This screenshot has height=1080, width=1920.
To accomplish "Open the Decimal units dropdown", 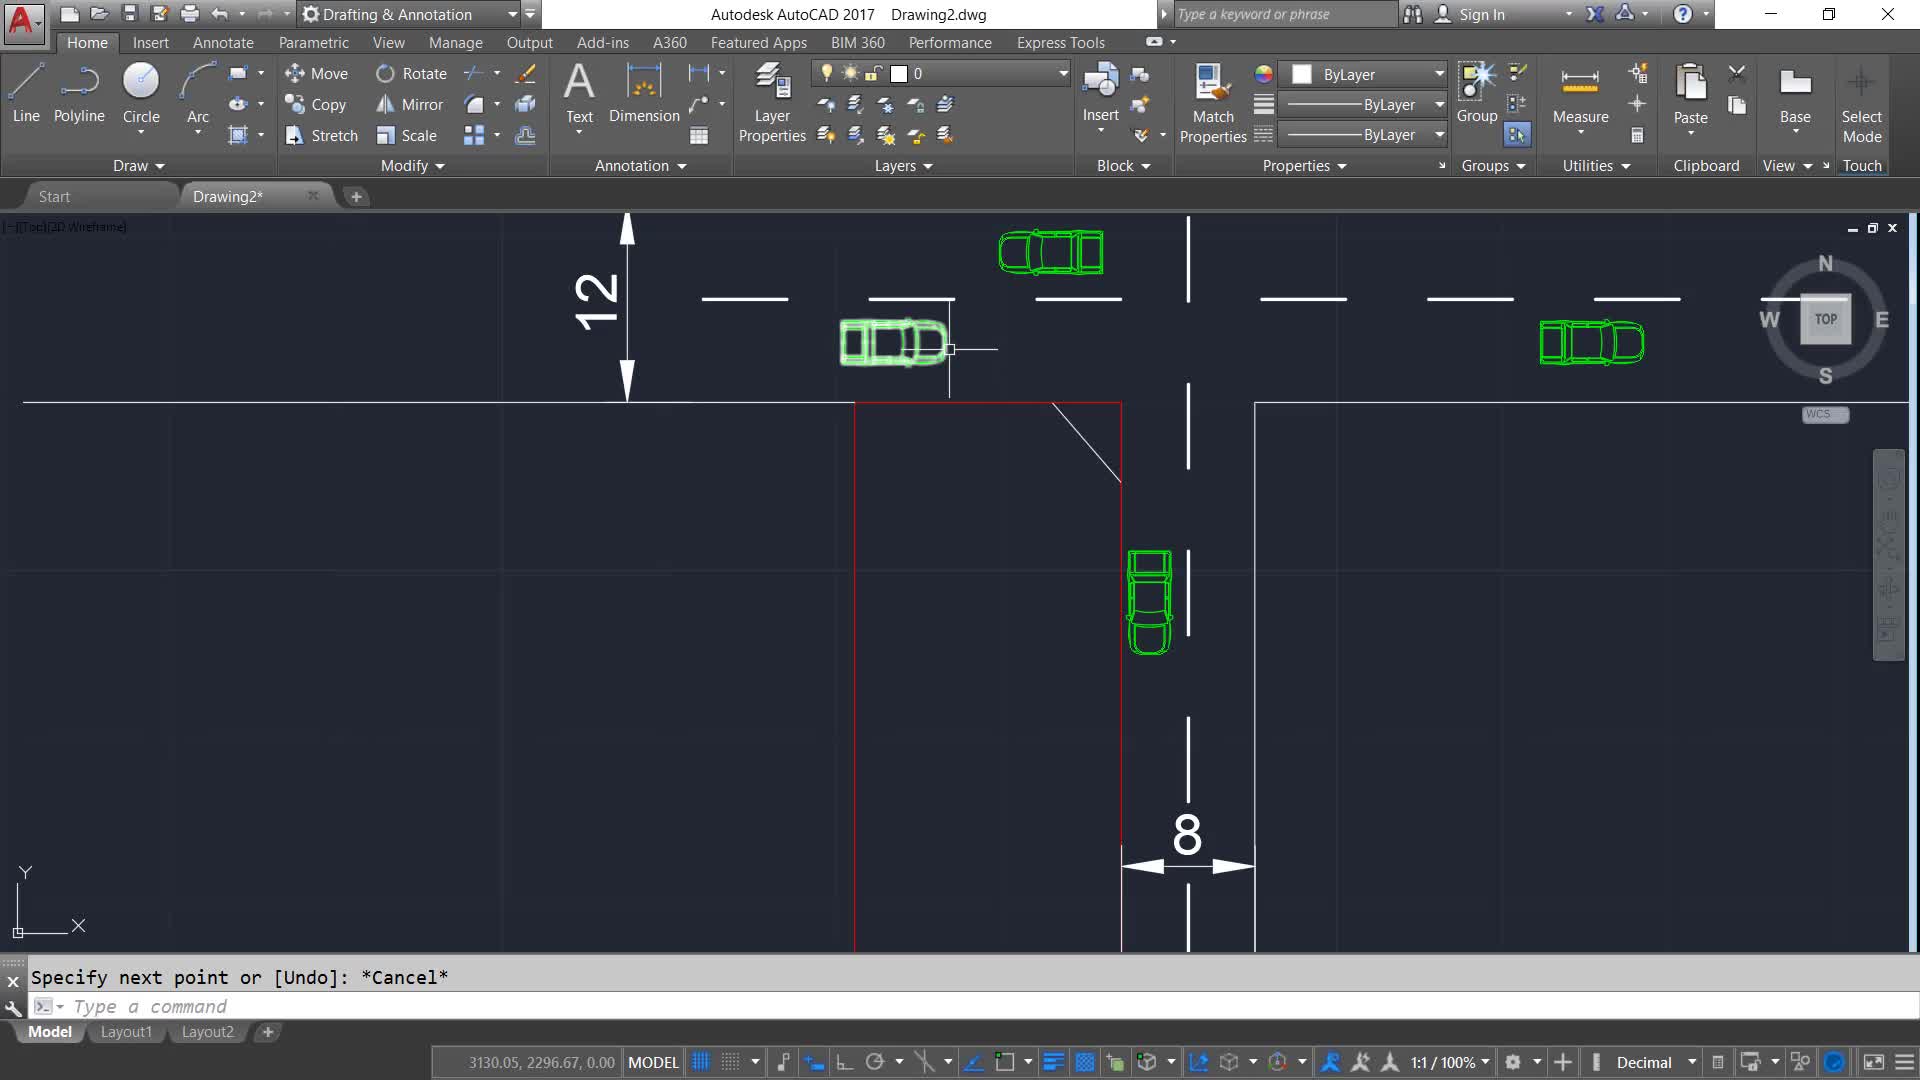I will click(x=1691, y=1062).
